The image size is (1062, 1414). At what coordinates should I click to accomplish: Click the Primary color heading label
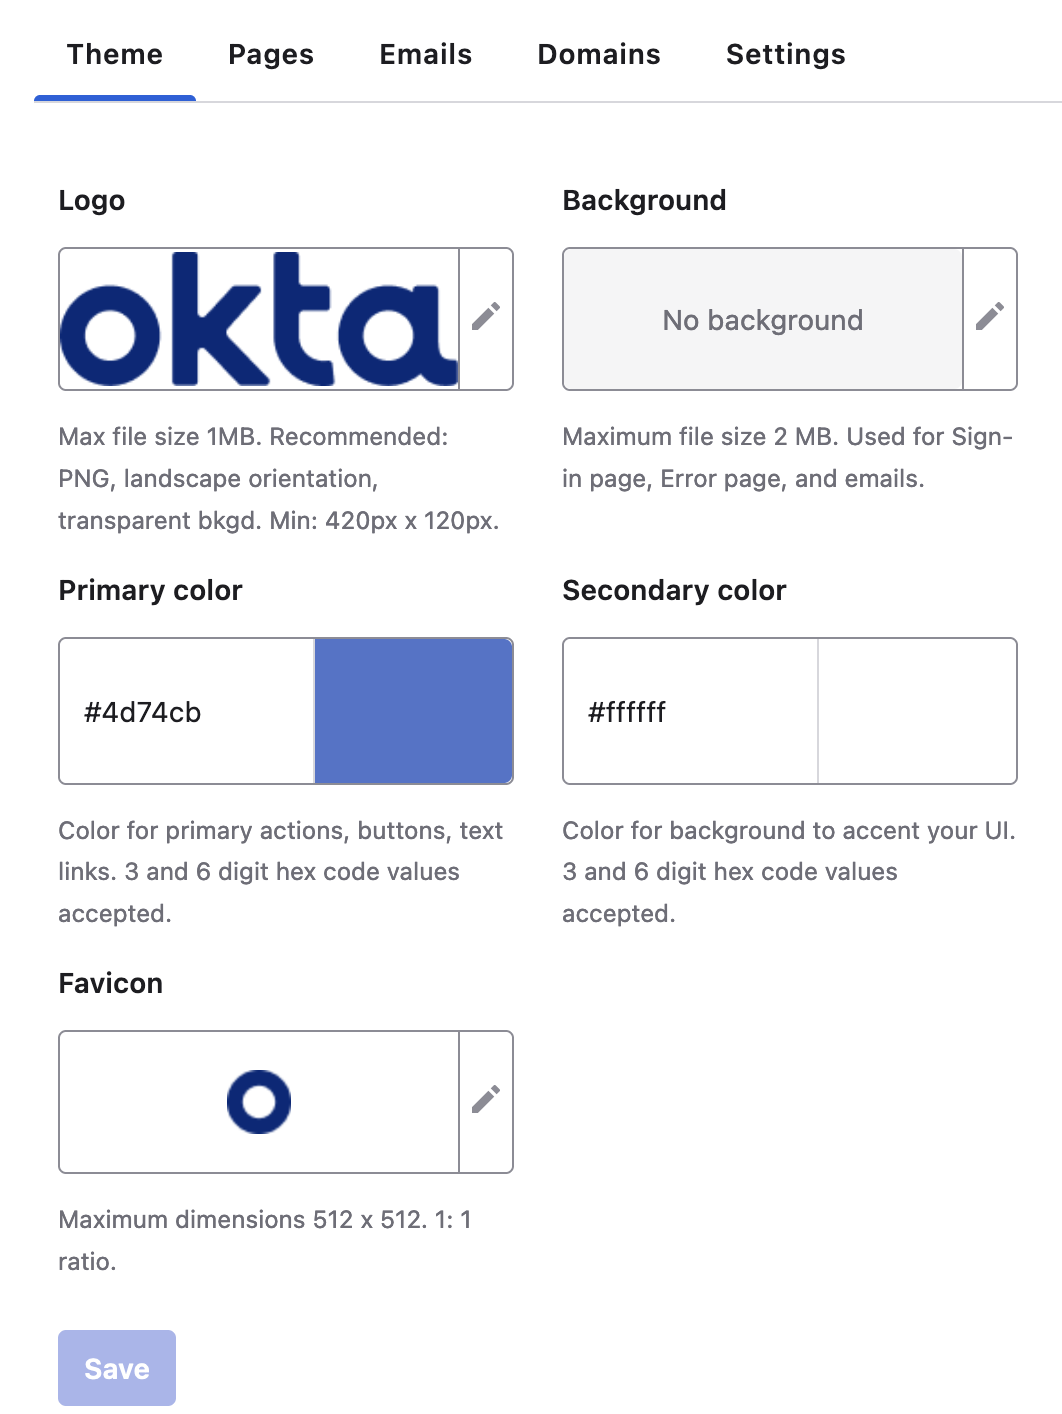pos(151,590)
